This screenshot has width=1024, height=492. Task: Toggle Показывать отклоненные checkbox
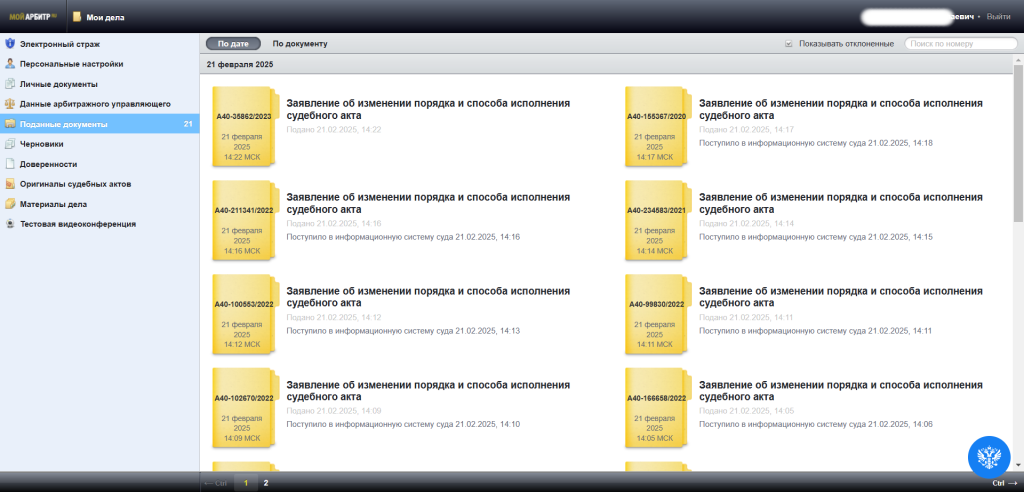tap(789, 44)
